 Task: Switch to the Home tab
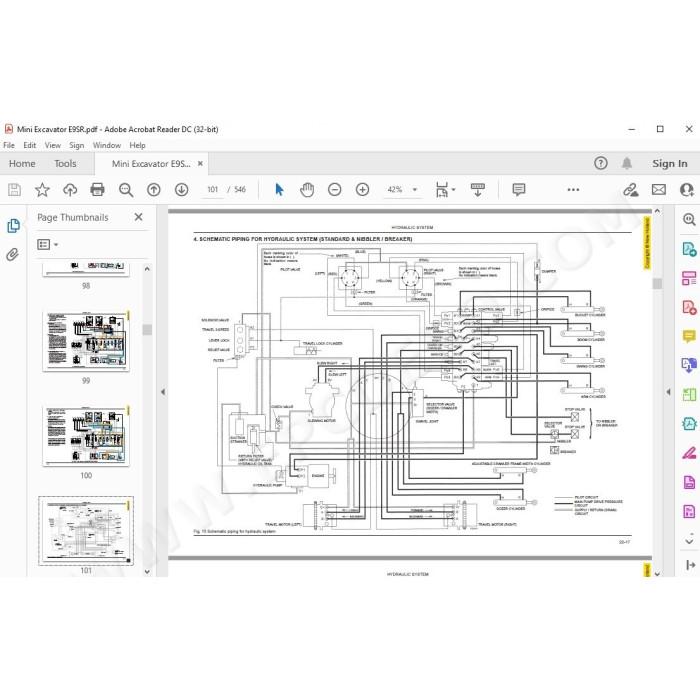[22, 163]
